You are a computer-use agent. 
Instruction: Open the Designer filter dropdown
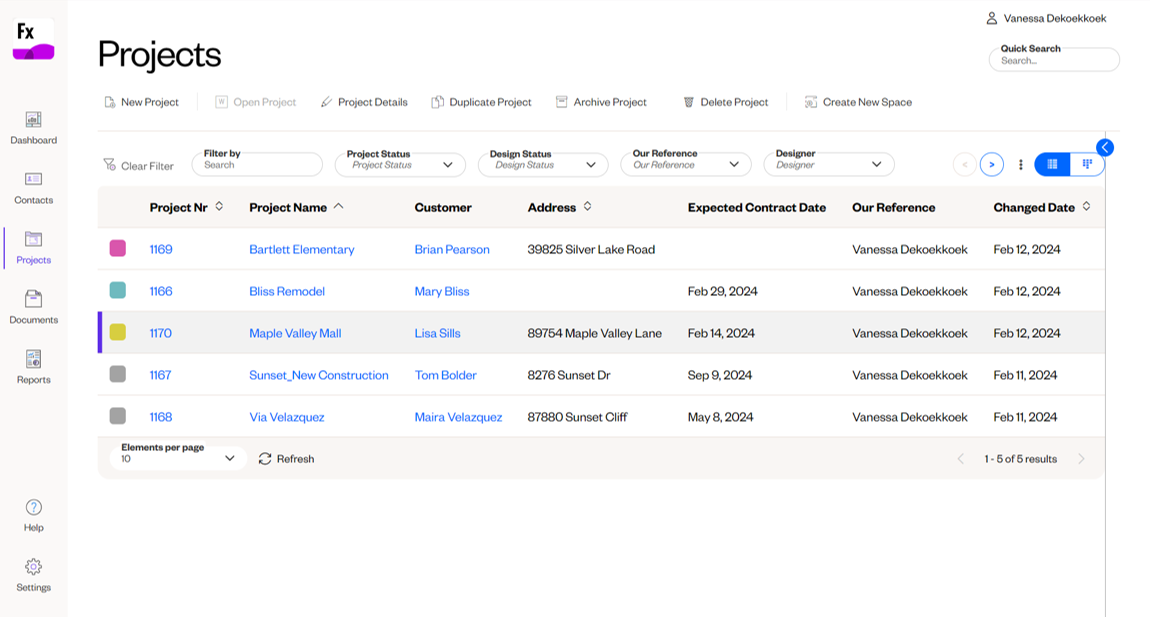[x=829, y=164]
